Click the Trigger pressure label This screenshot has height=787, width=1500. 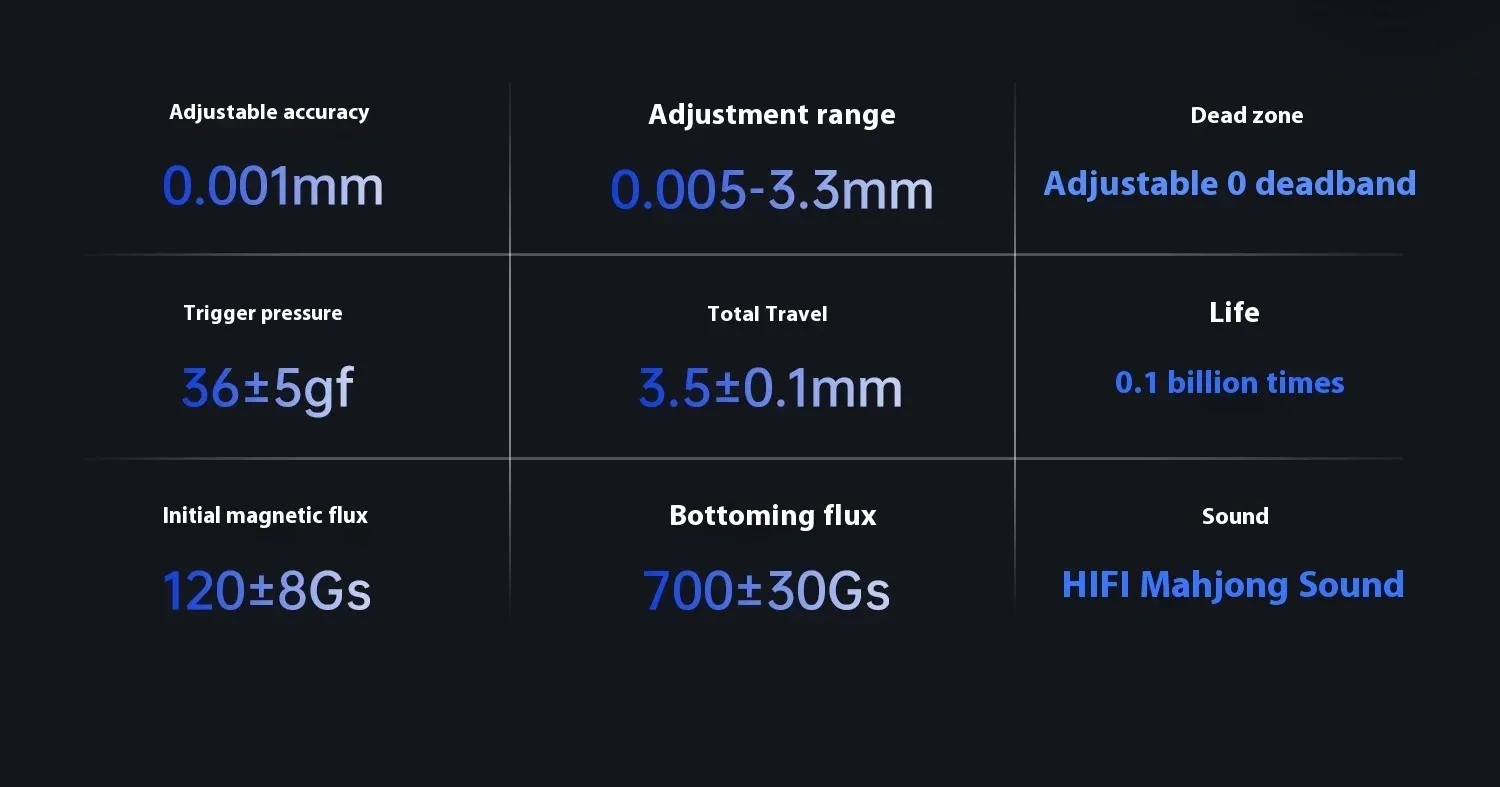(x=262, y=313)
